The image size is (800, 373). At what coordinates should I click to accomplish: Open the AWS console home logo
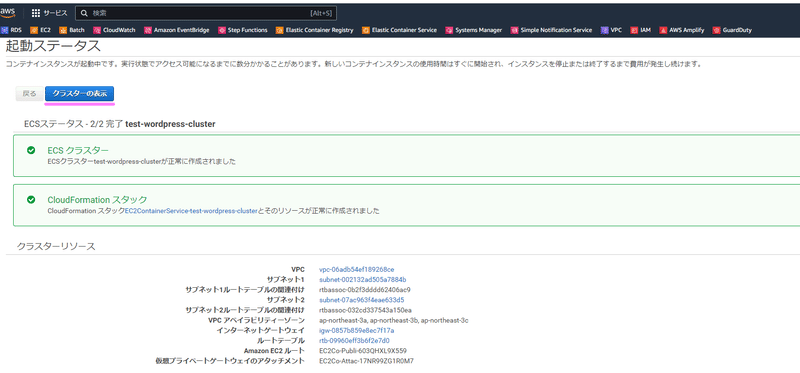8,12
